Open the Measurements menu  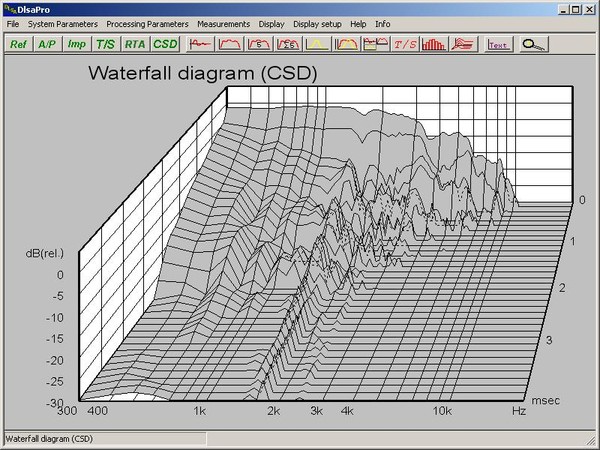click(223, 24)
